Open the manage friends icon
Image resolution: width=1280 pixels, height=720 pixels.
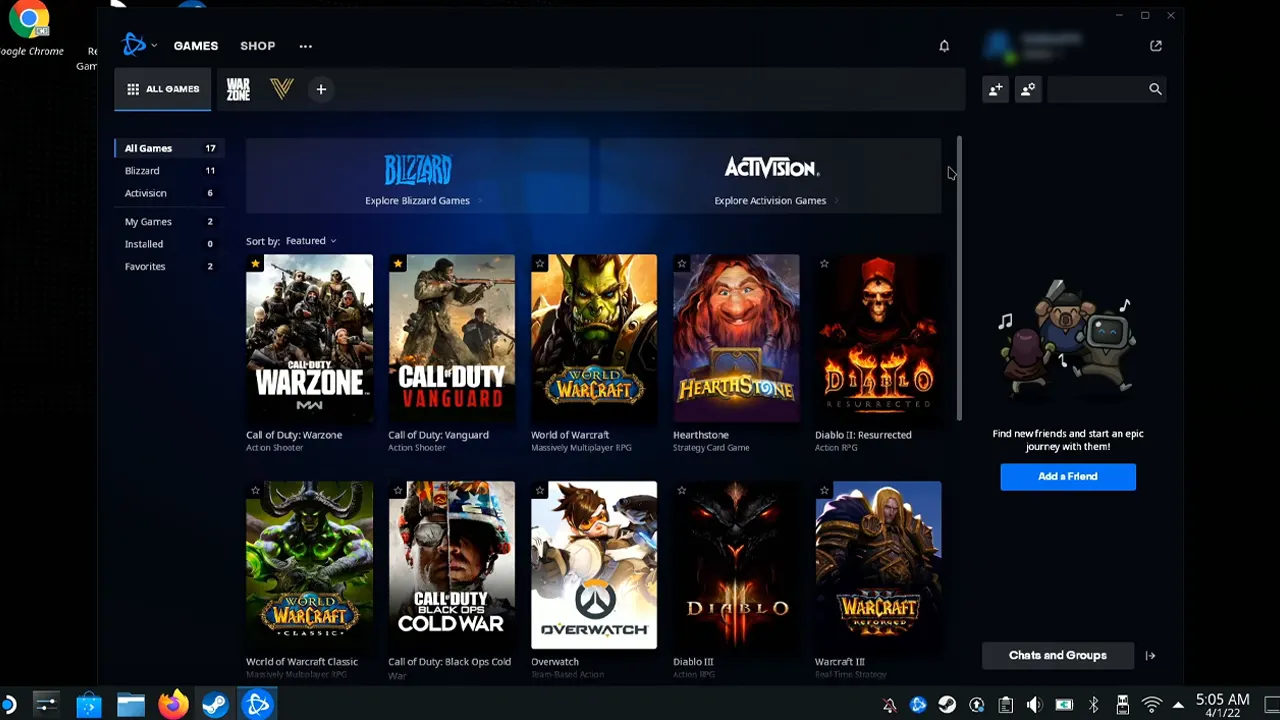(1028, 89)
